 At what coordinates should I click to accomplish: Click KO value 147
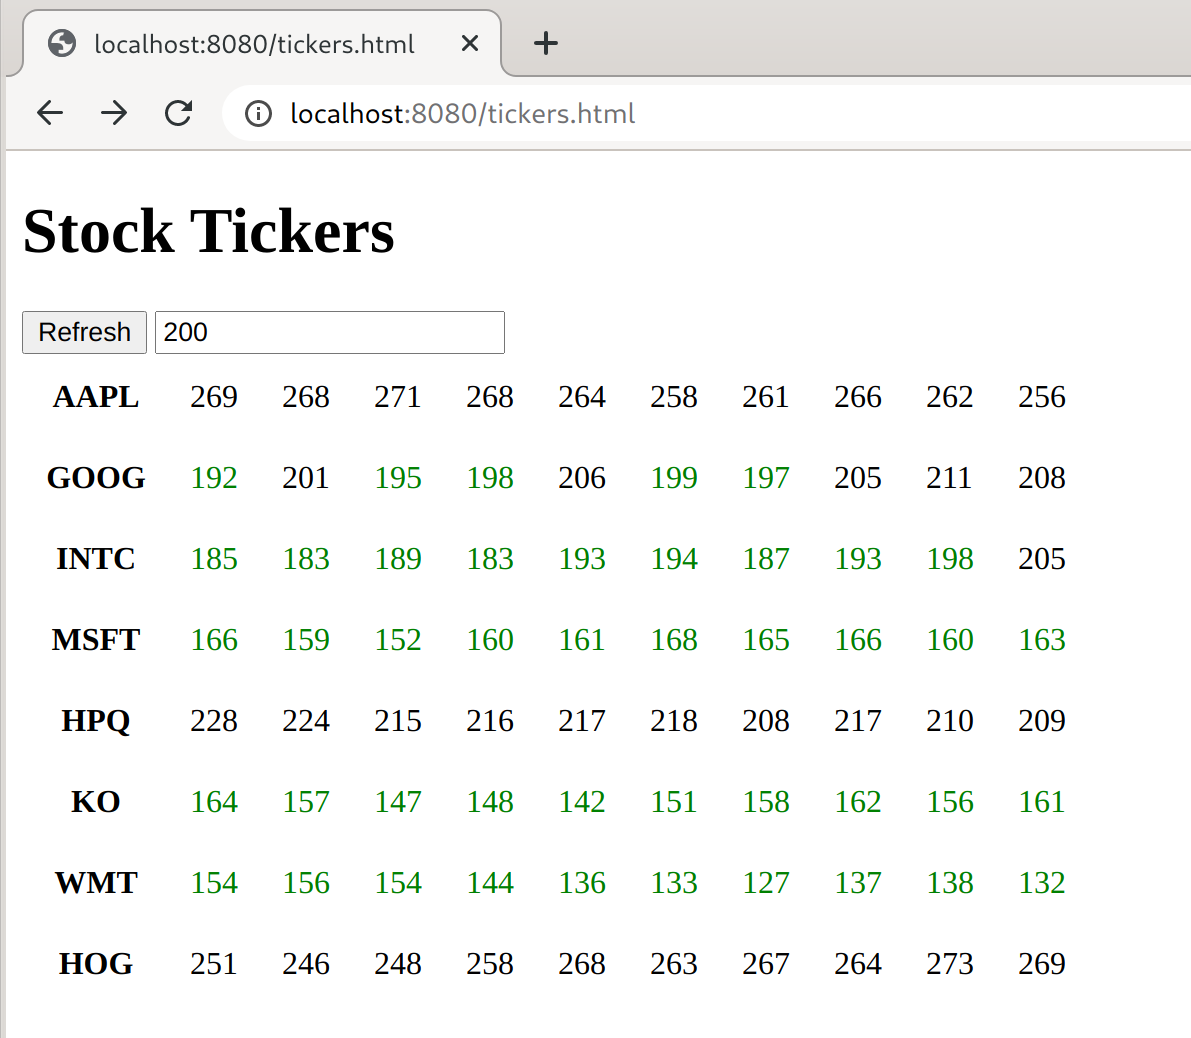[x=398, y=802]
